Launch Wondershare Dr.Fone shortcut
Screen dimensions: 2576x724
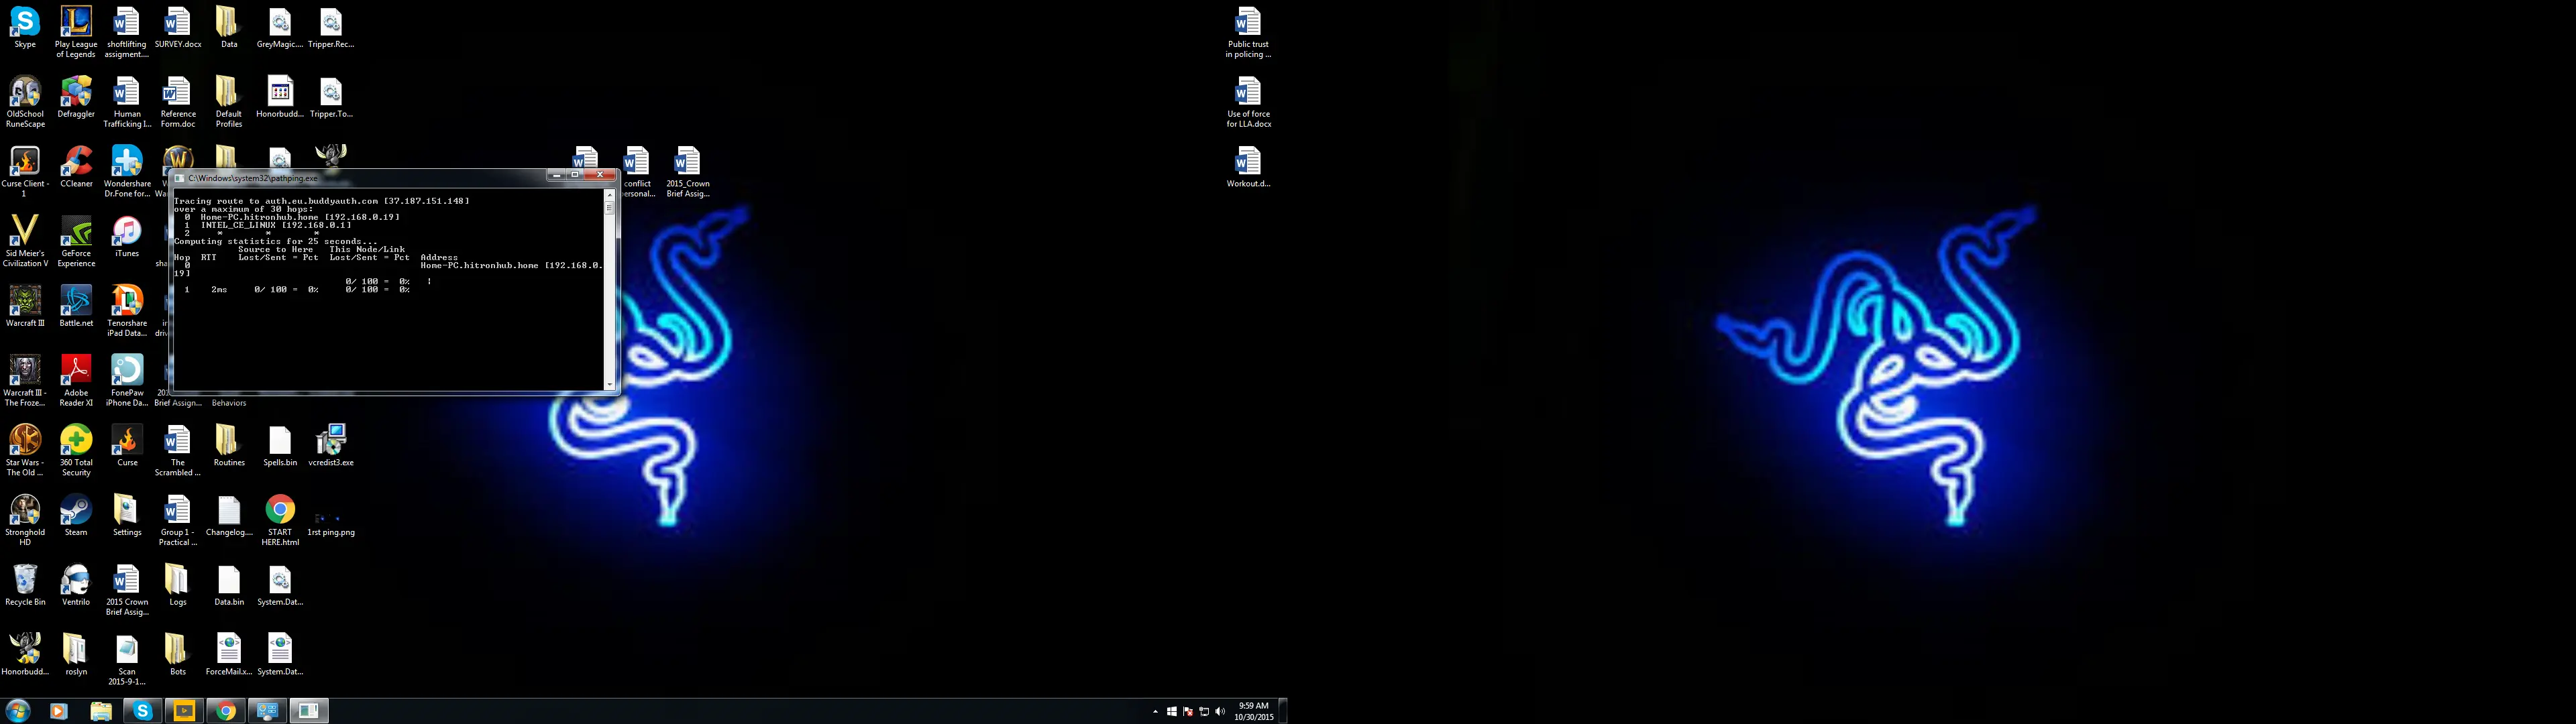click(127, 172)
